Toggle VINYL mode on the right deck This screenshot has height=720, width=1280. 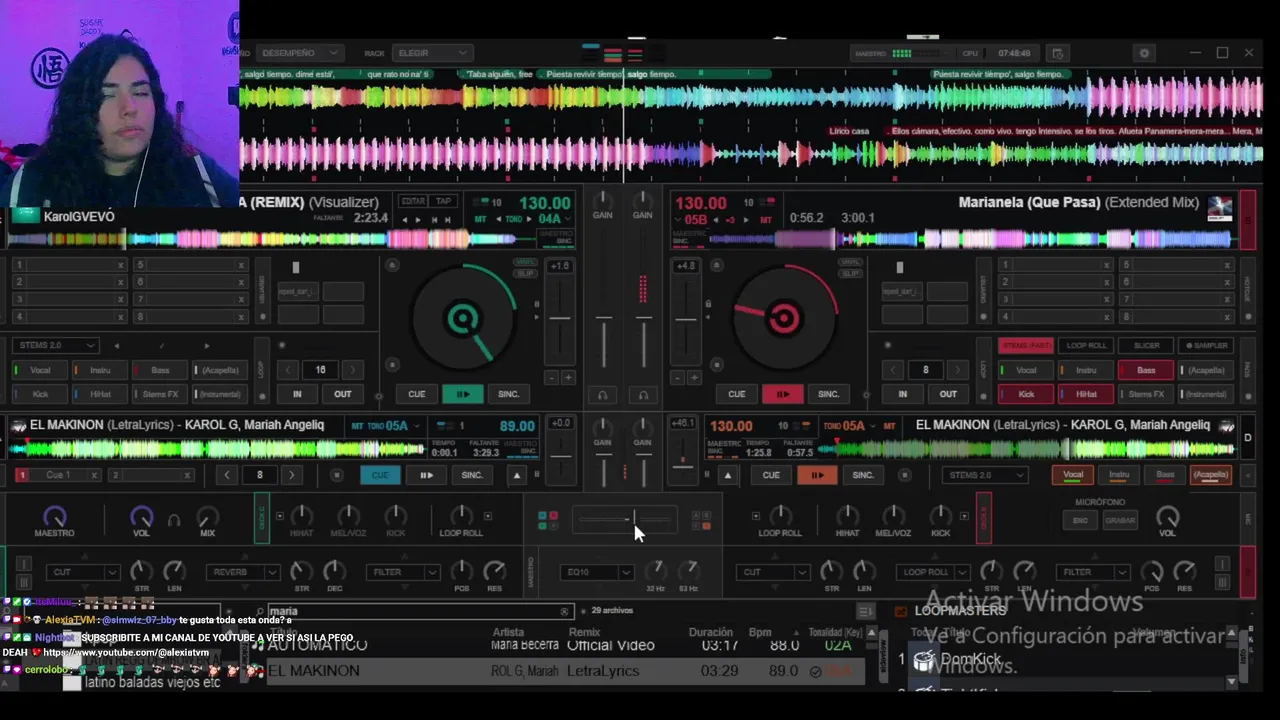[x=850, y=264]
